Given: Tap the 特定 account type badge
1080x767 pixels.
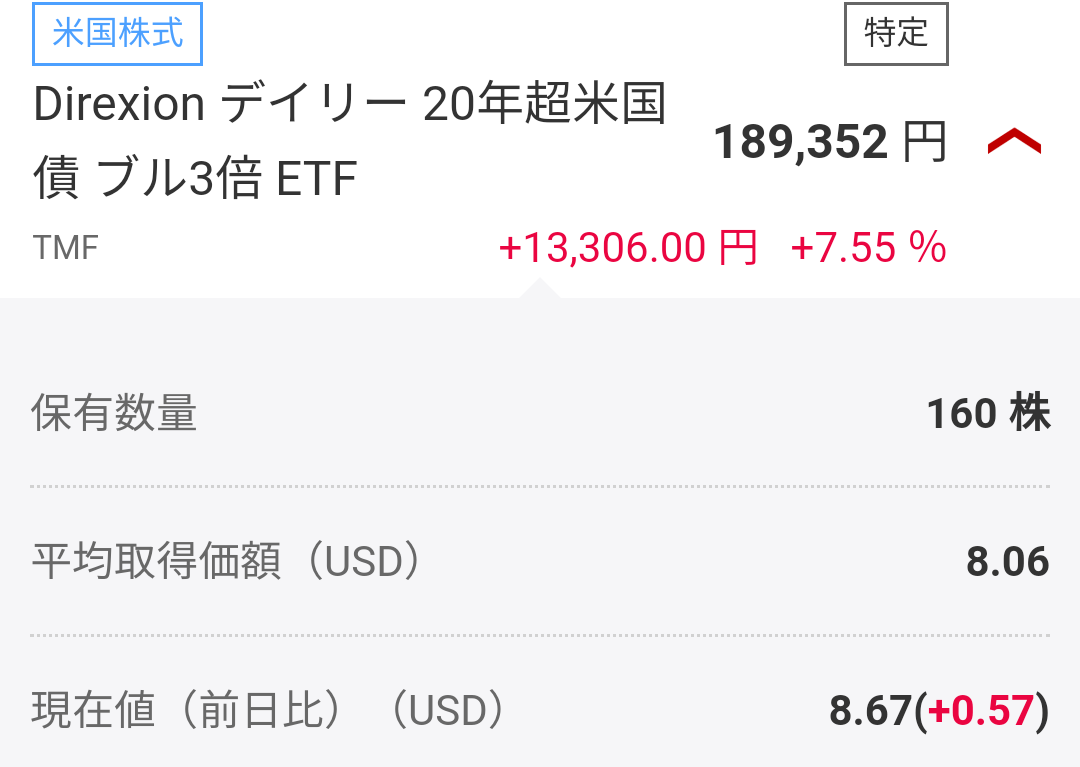Looking at the screenshot, I should pos(896,33).
